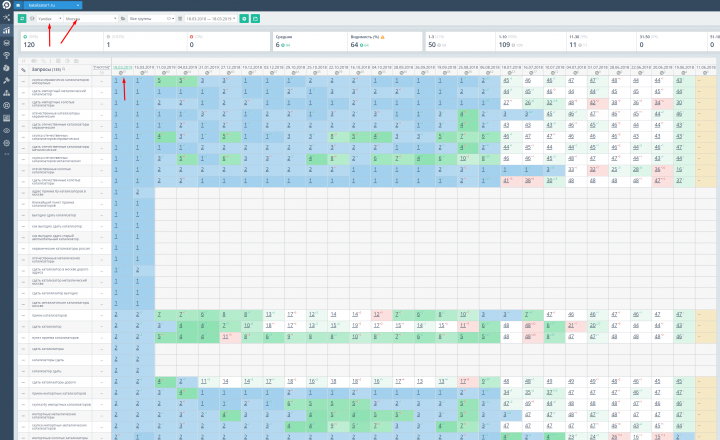Select the 1-10 range card showing 109
Image resolution: width=720 pixels, height=440 pixels.
click(531, 41)
